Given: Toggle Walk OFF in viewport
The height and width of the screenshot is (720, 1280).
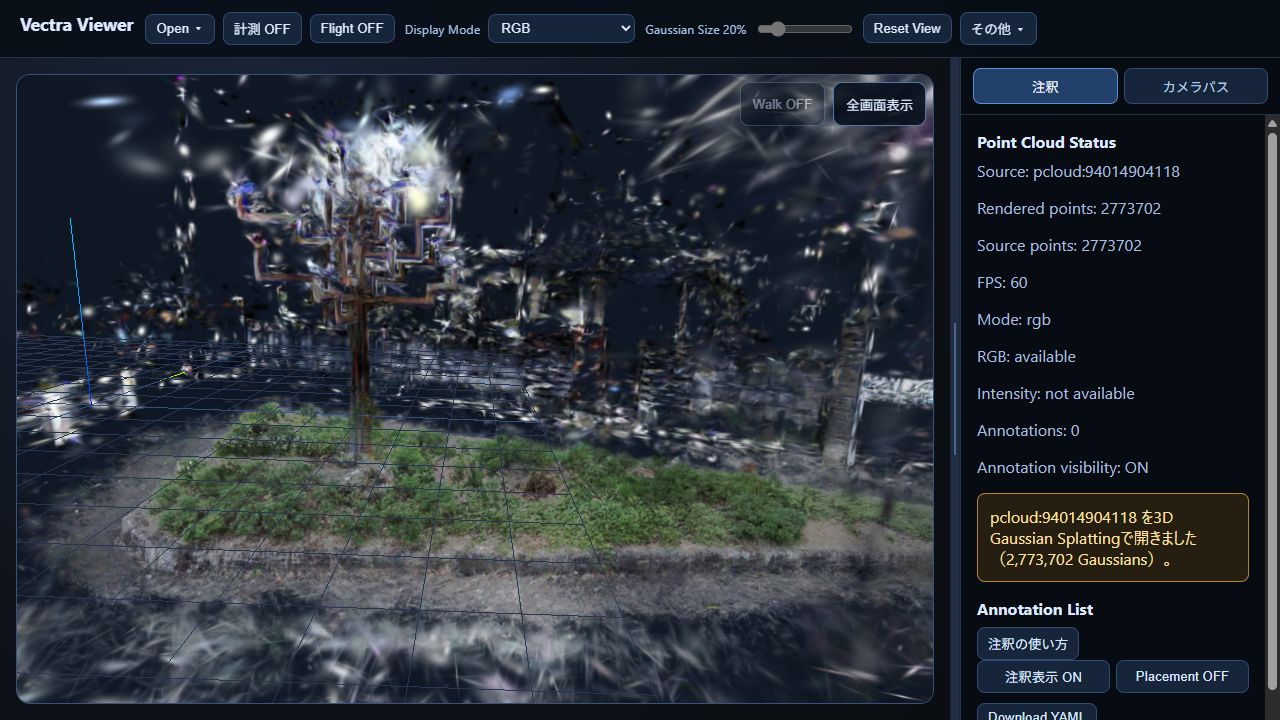Looking at the screenshot, I should pos(782,104).
